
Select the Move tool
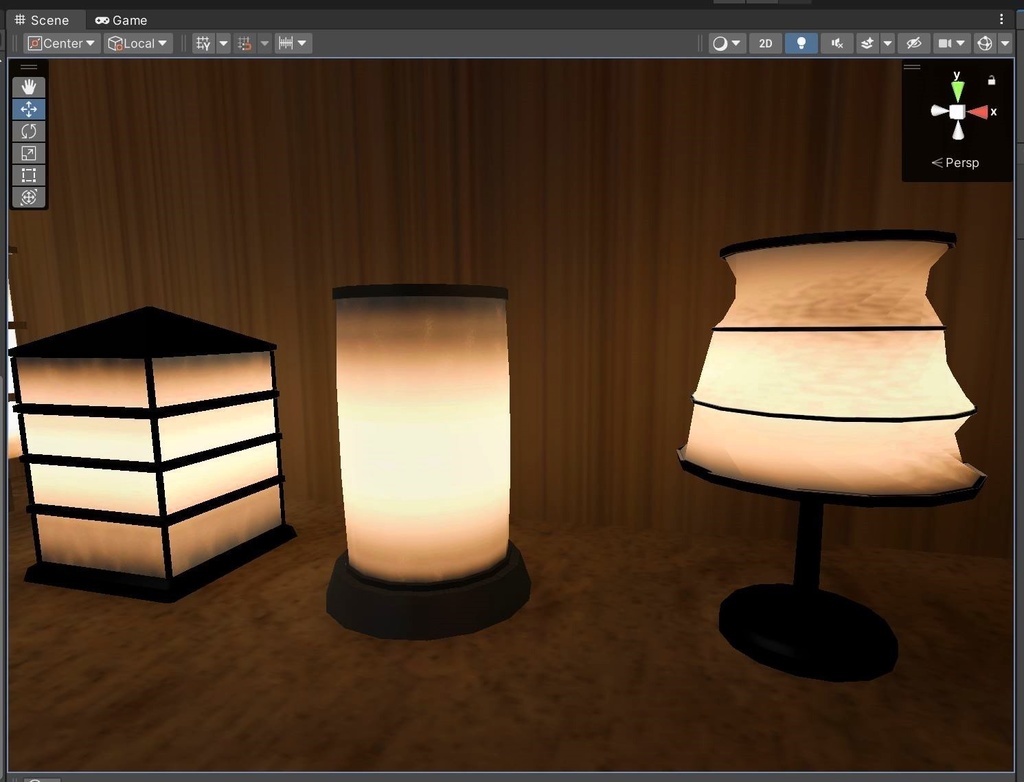tap(29, 109)
